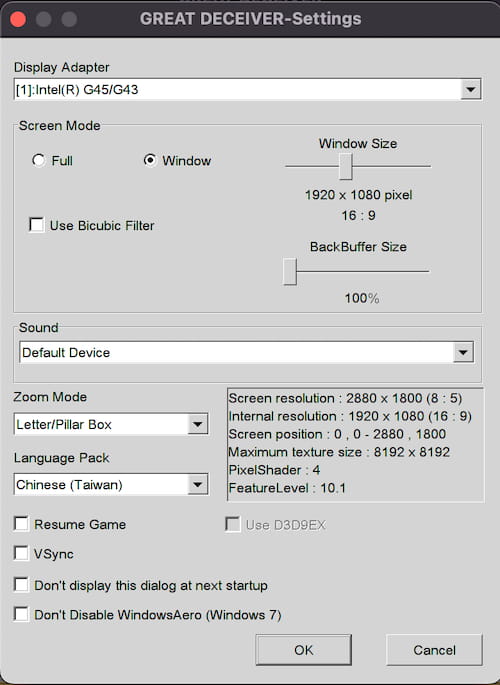Click the Screen position info line
Viewport: 500px width, 685px height.
tap(337, 434)
